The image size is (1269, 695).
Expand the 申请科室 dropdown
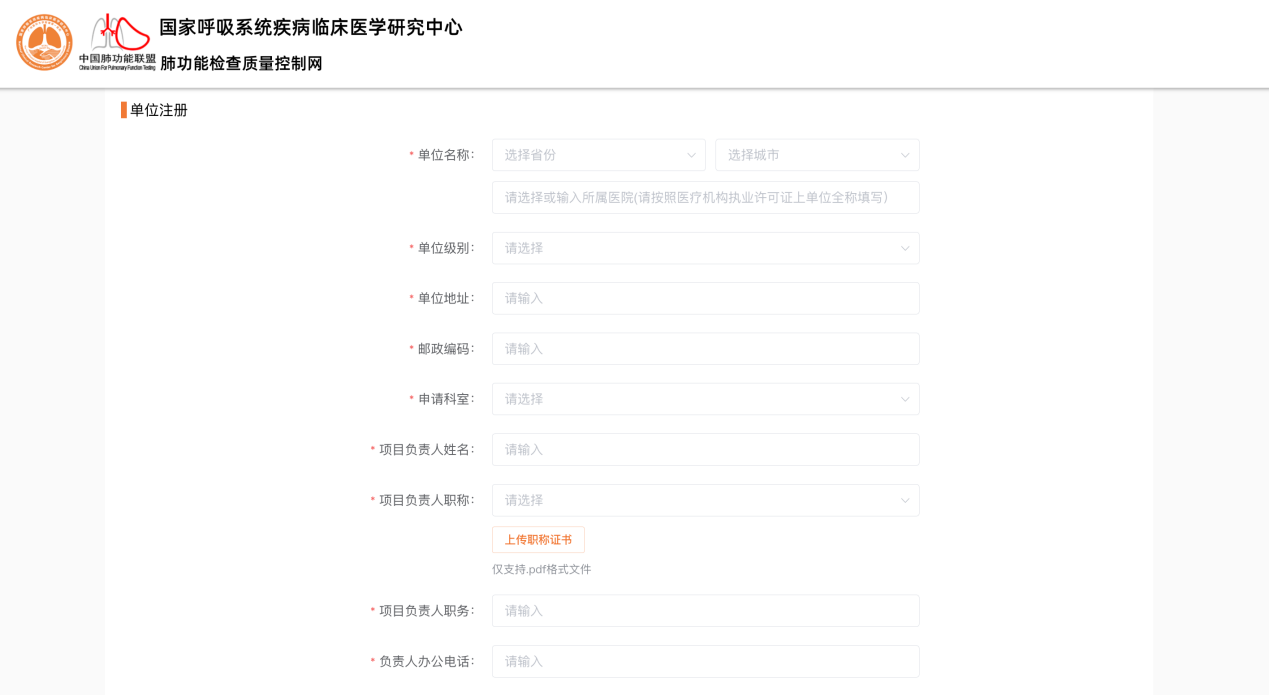(705, 399)
